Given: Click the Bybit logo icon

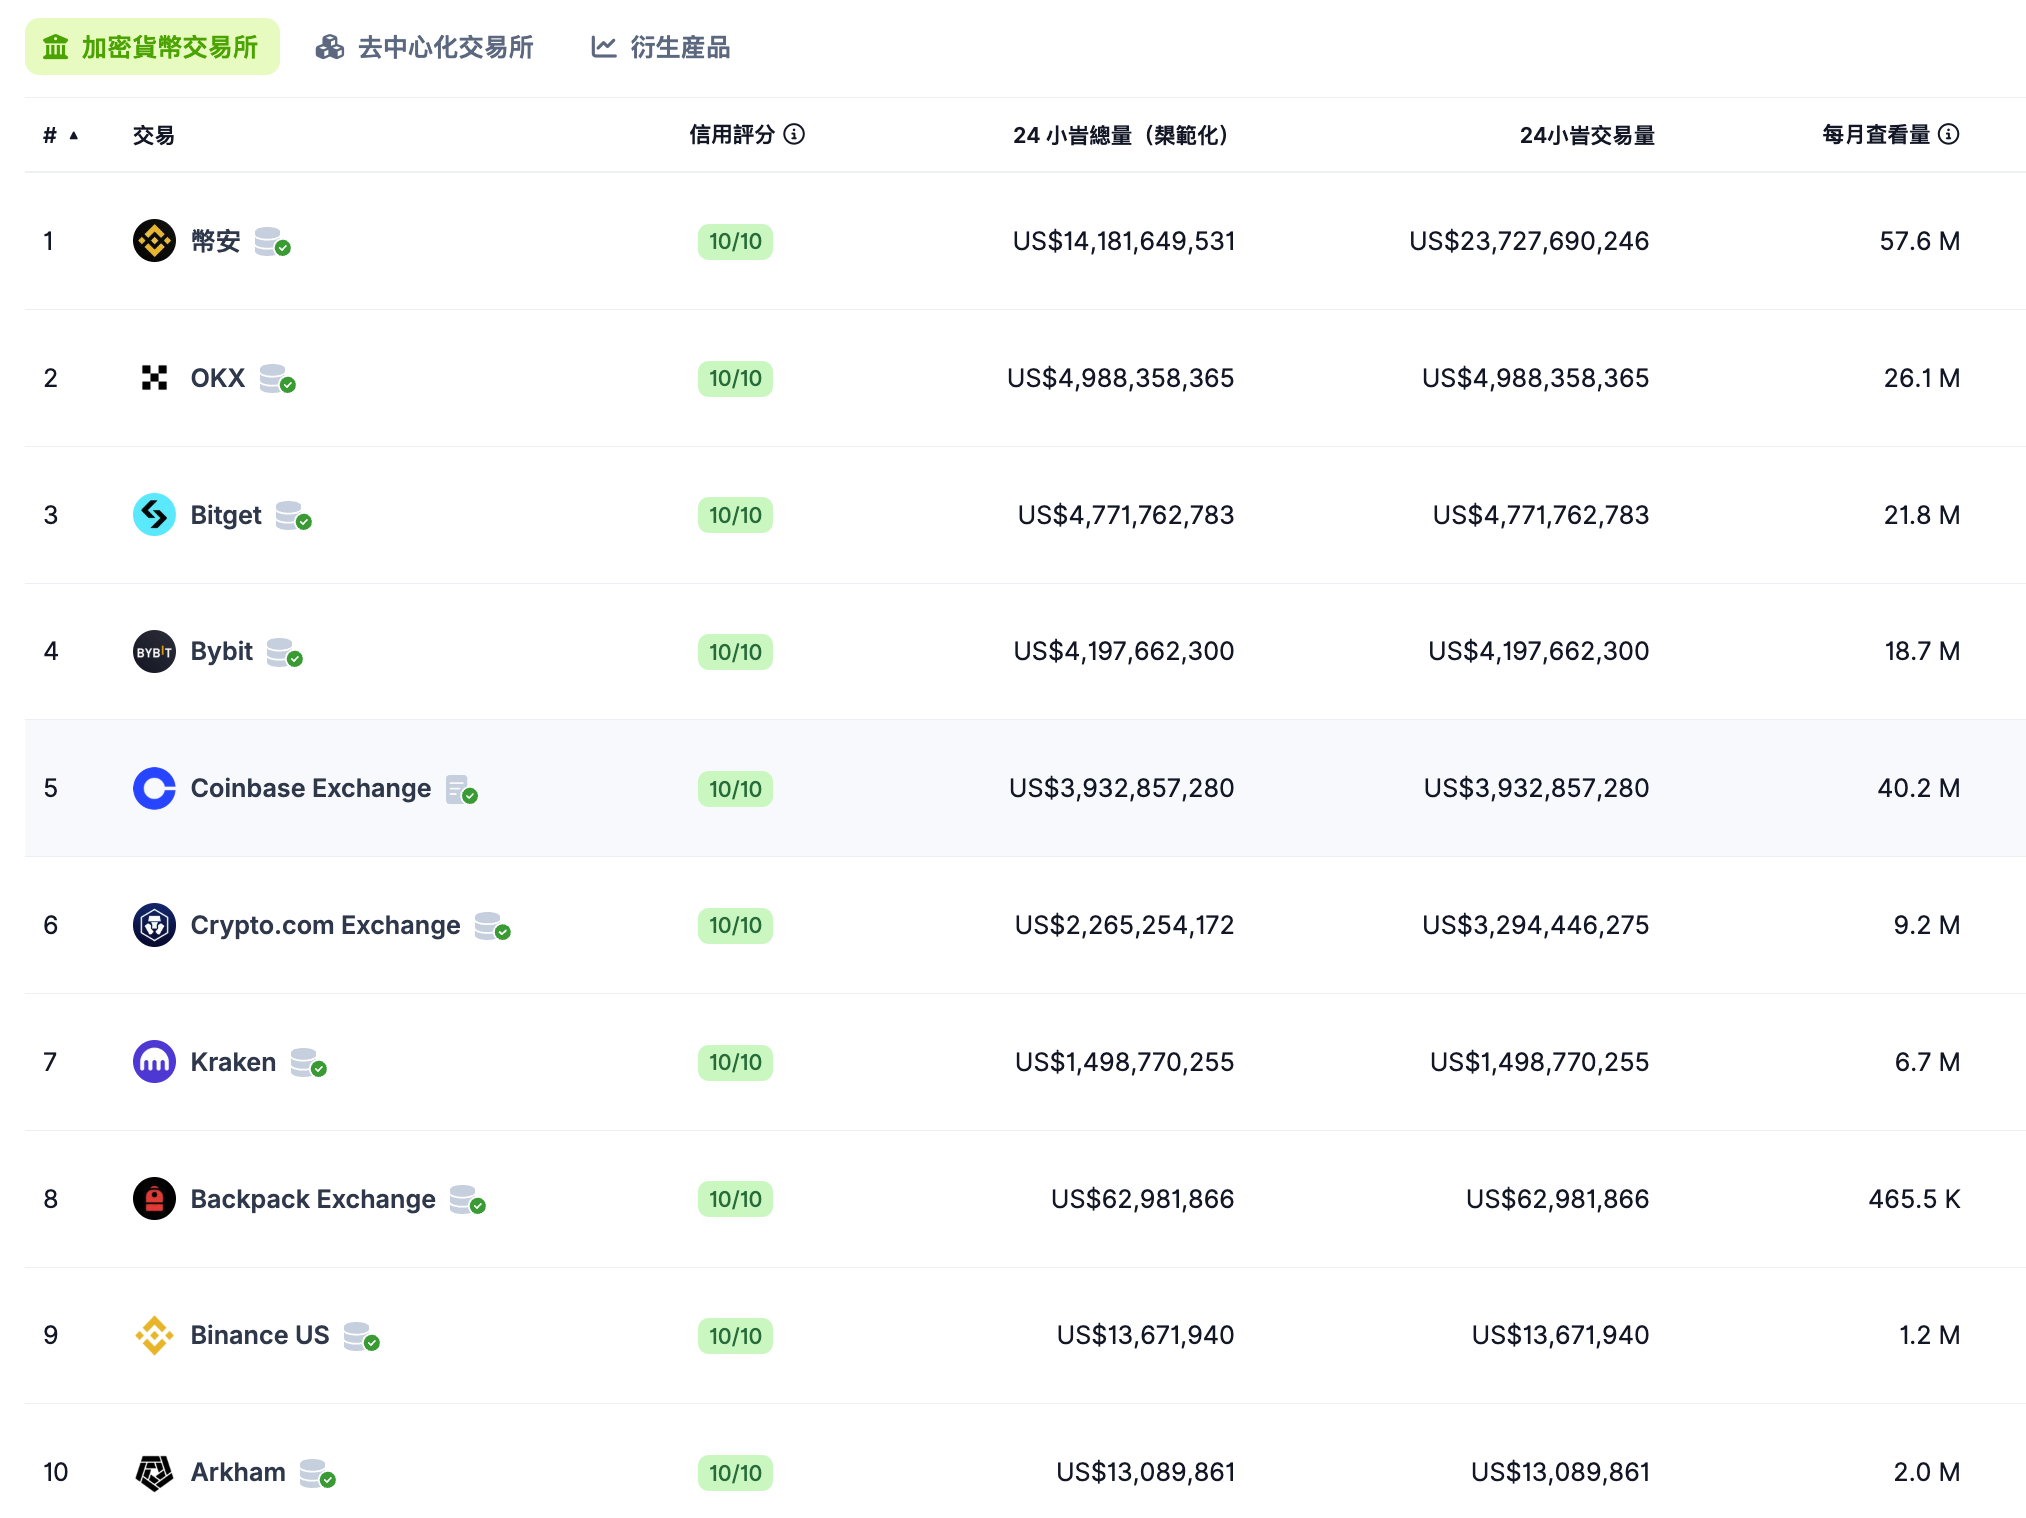Looking at the screenshot, I should coord(154,652).
